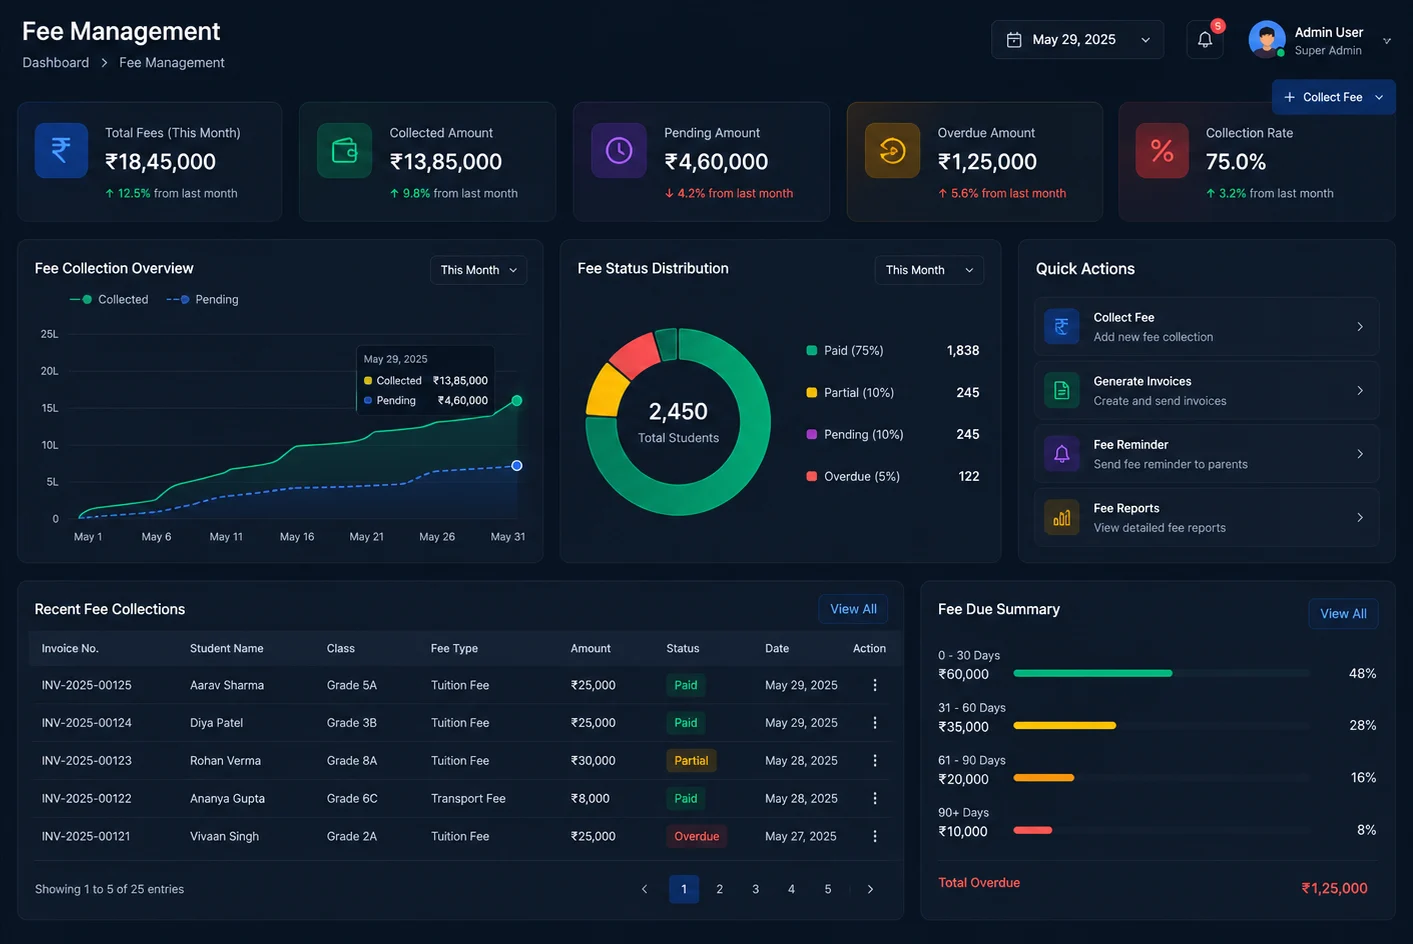Click the Partial status badge for Rohan Verma
The height and width of the screenshot is (944, 1413).
coord(691,761)
